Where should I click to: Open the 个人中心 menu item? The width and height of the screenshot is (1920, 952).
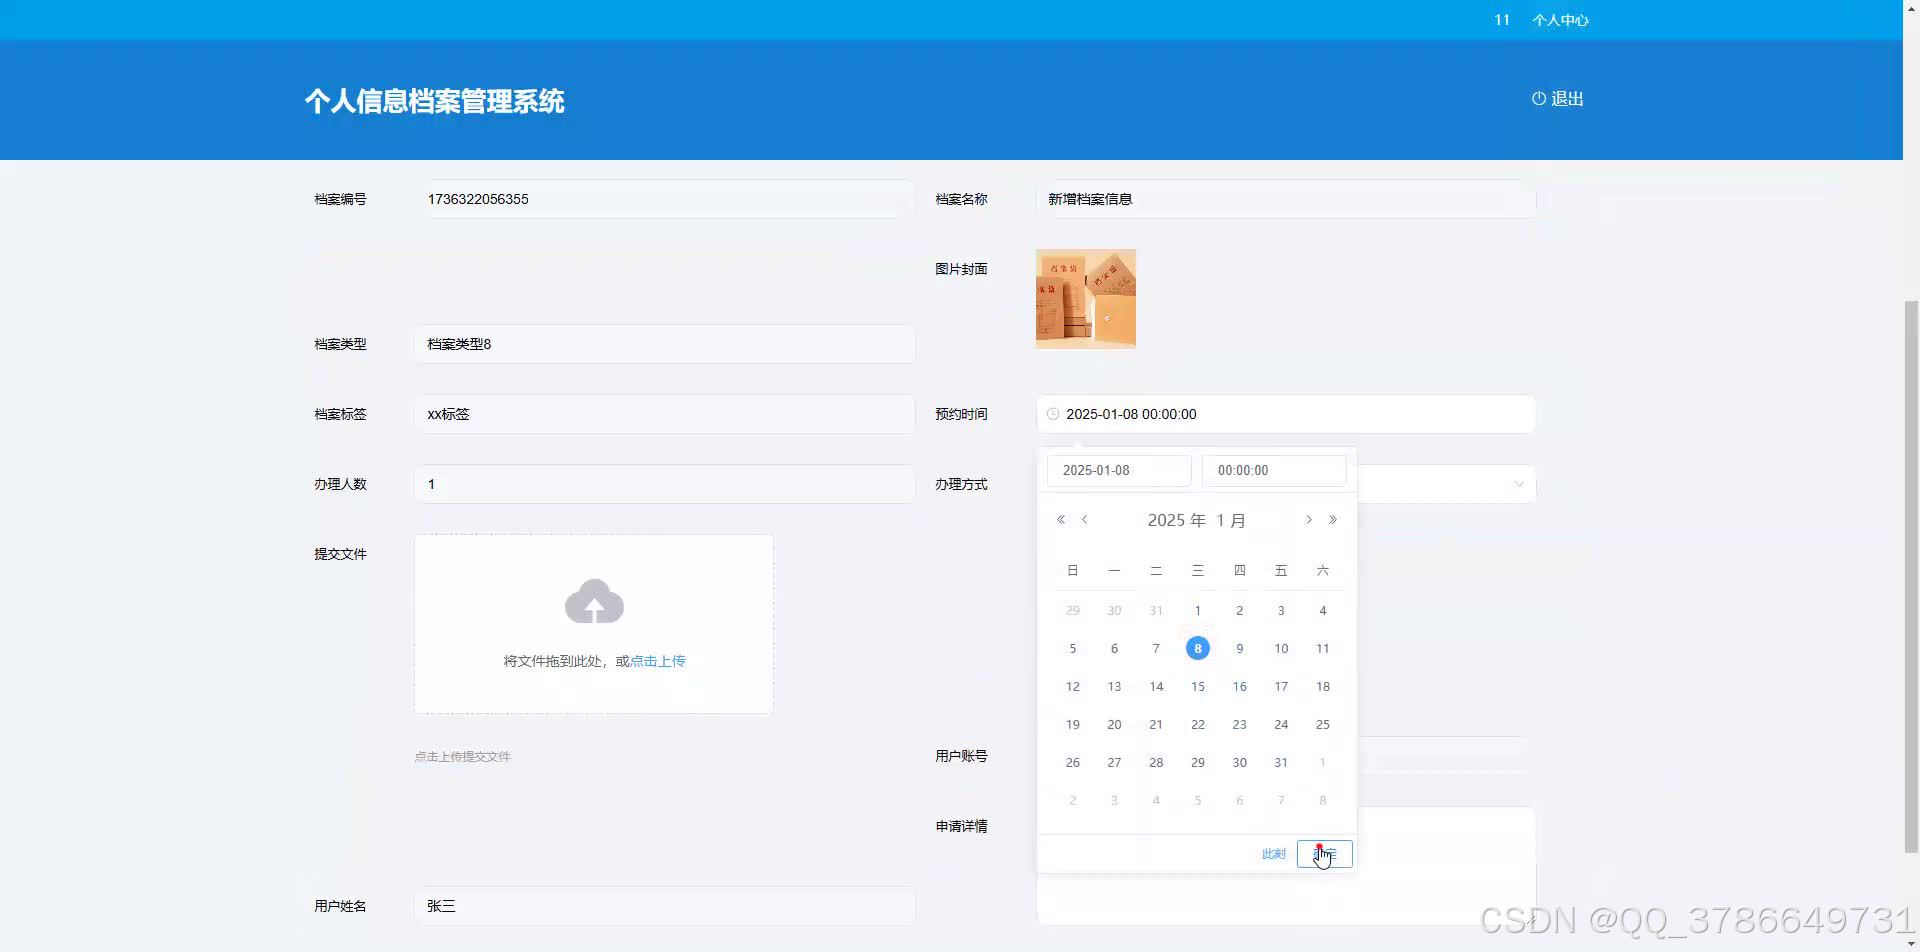point(1561,19)
